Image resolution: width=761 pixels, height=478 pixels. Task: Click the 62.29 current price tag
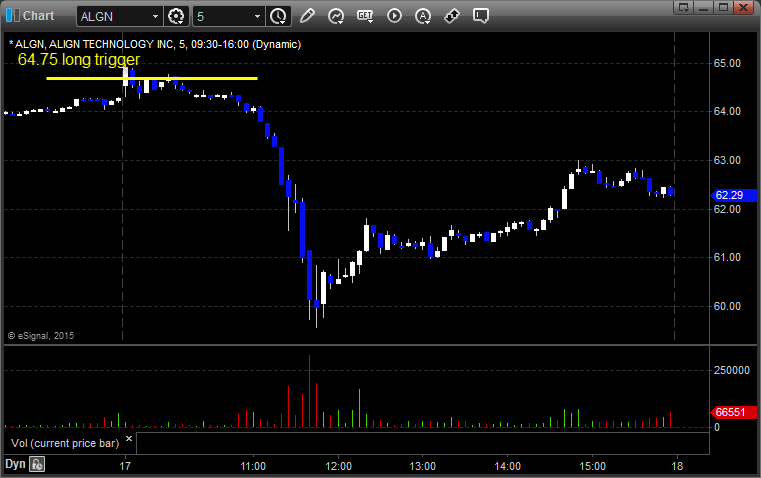733,195
